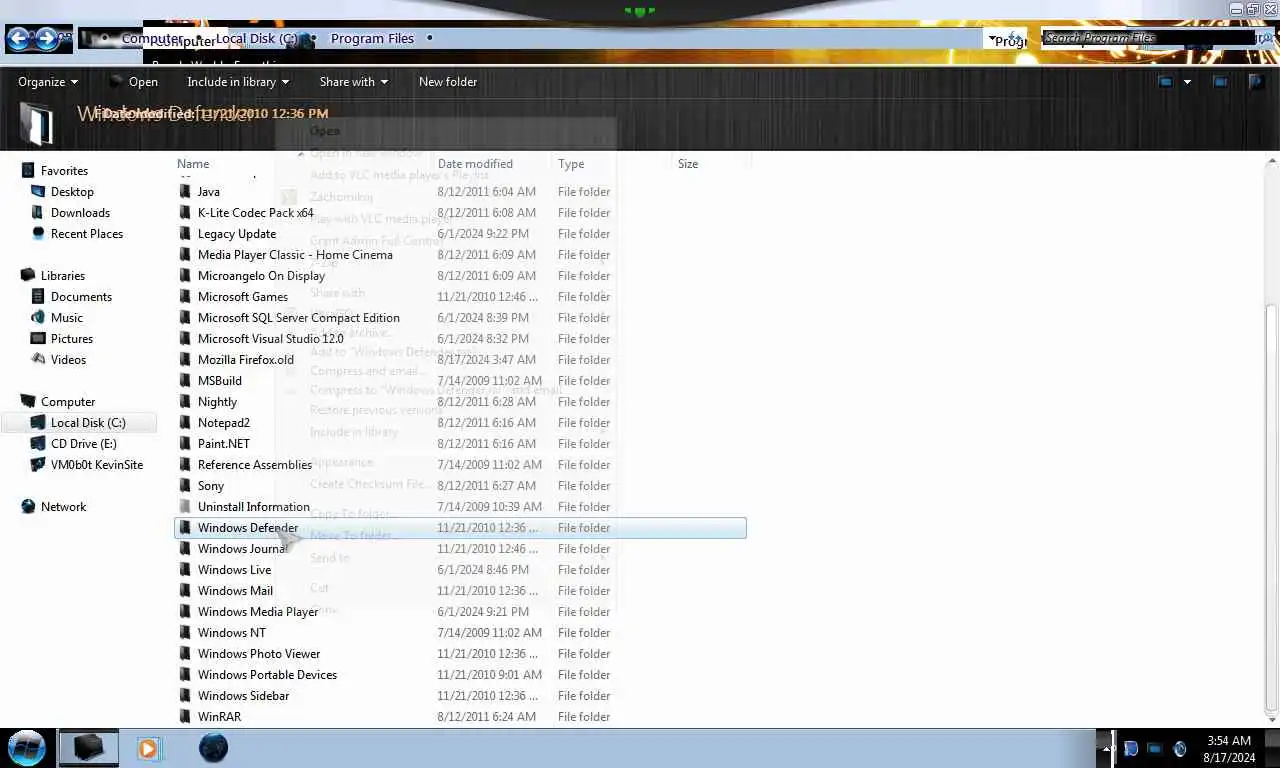Open the Action Center flag tray icon

pyautogui.click(x=1131, y=748)
